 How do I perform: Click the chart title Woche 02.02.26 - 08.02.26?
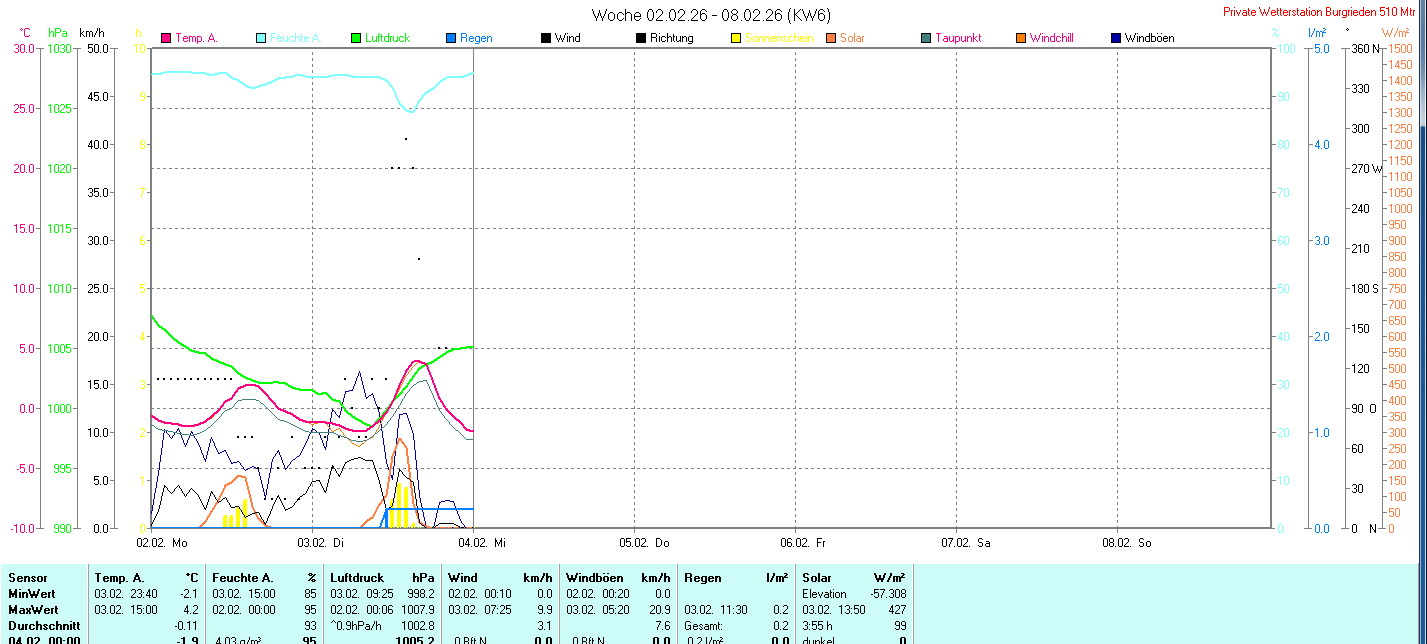click(711, 15)
